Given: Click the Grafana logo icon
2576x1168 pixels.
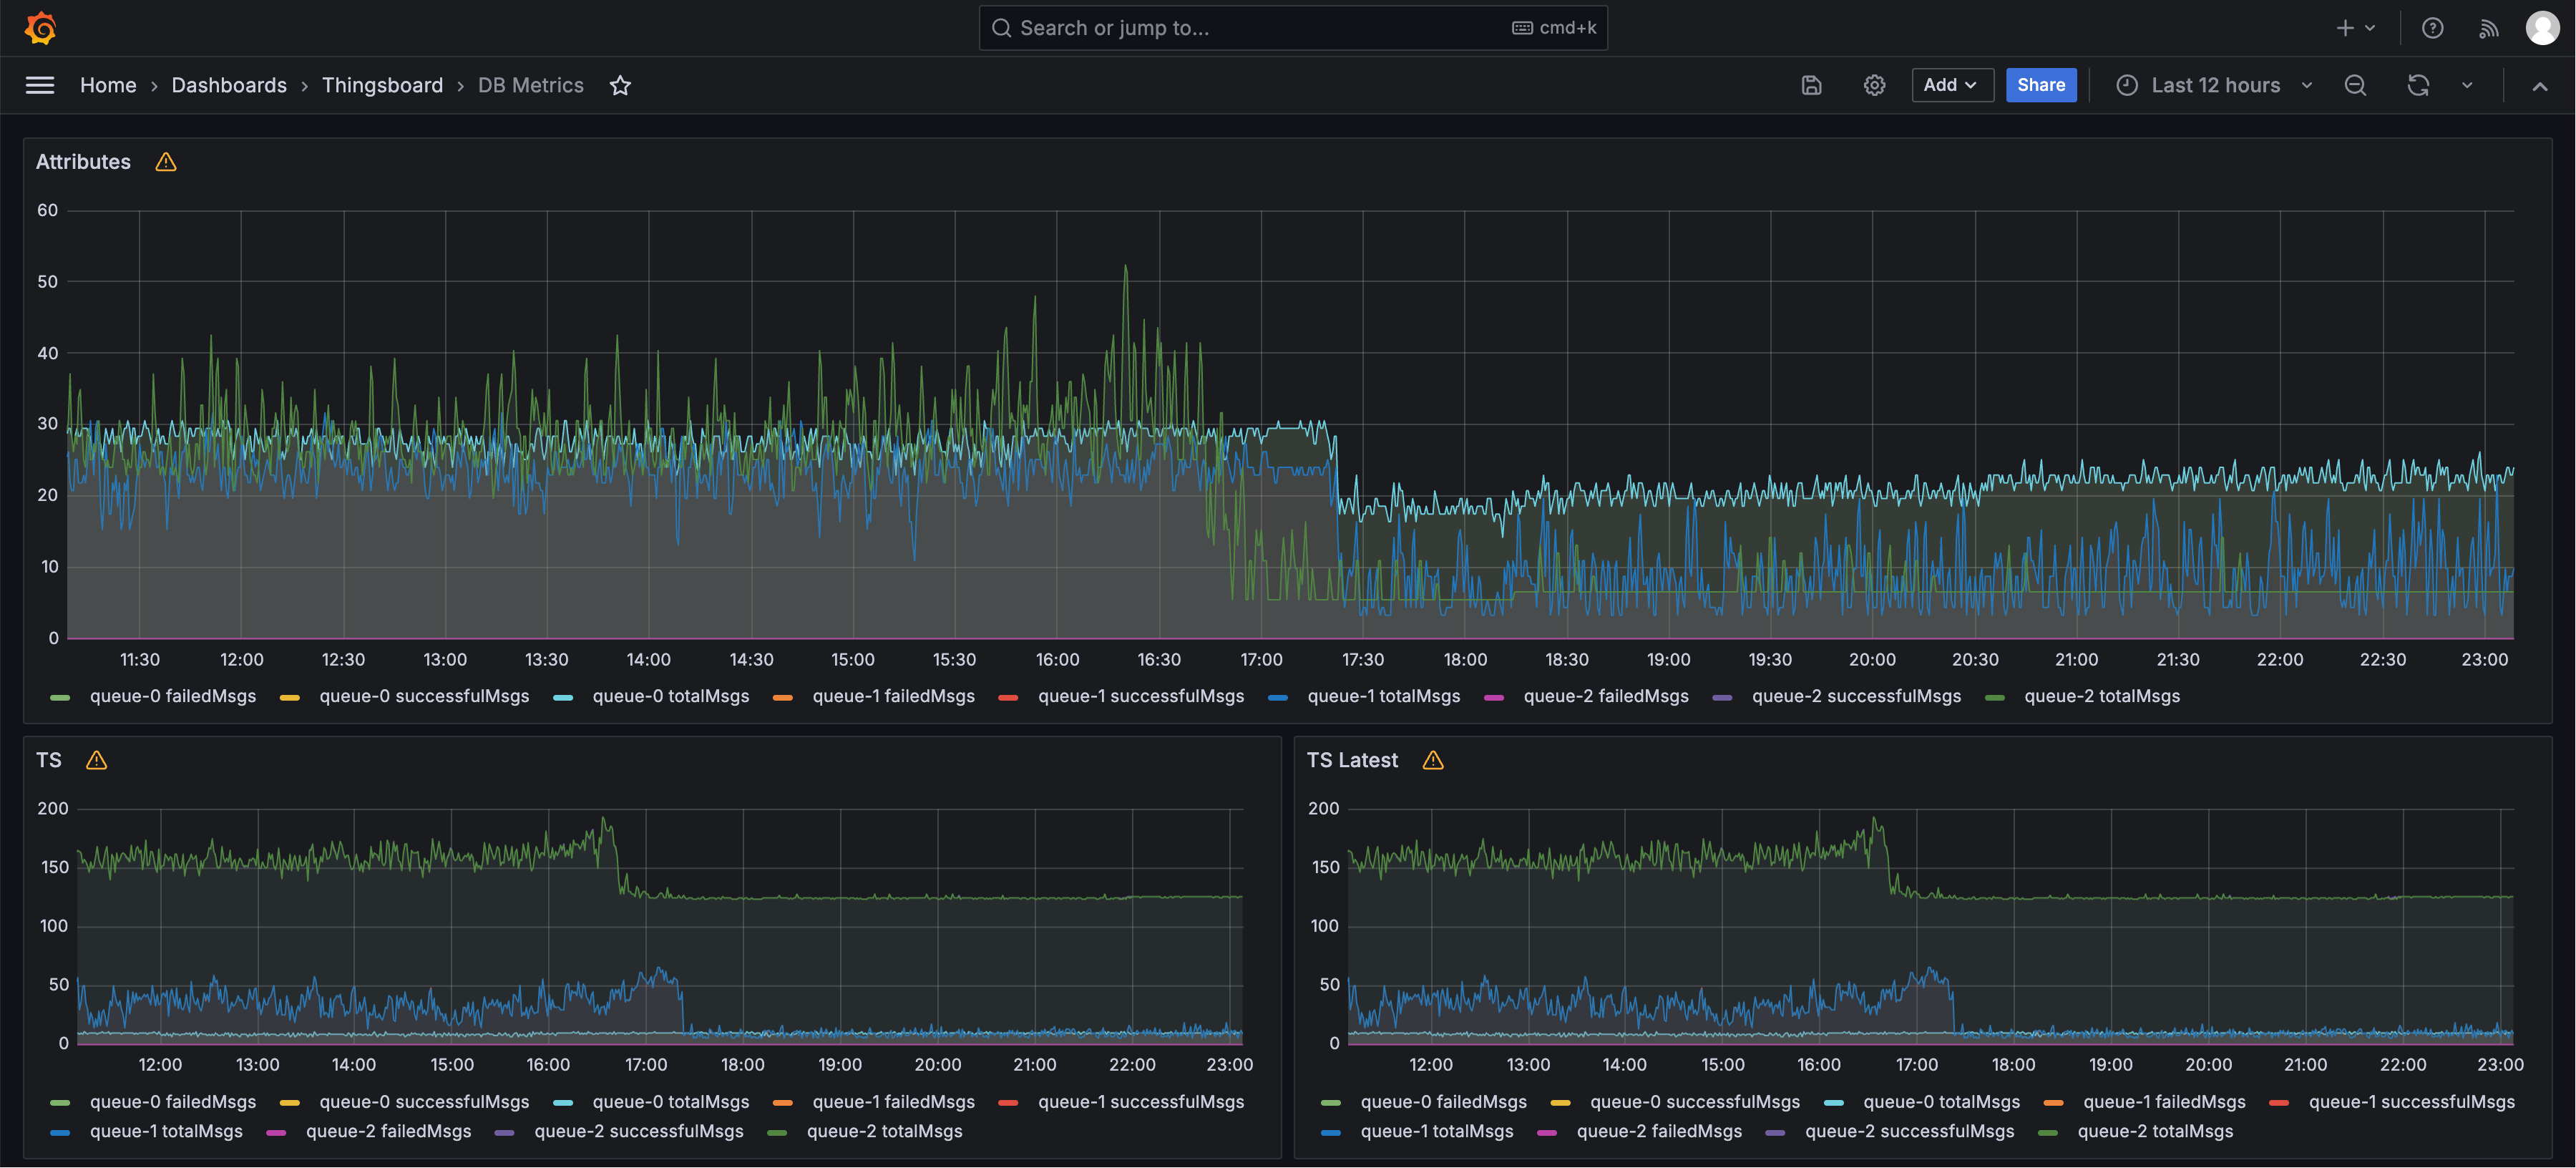Looking at the screenshot, I should tap(40, 28).
